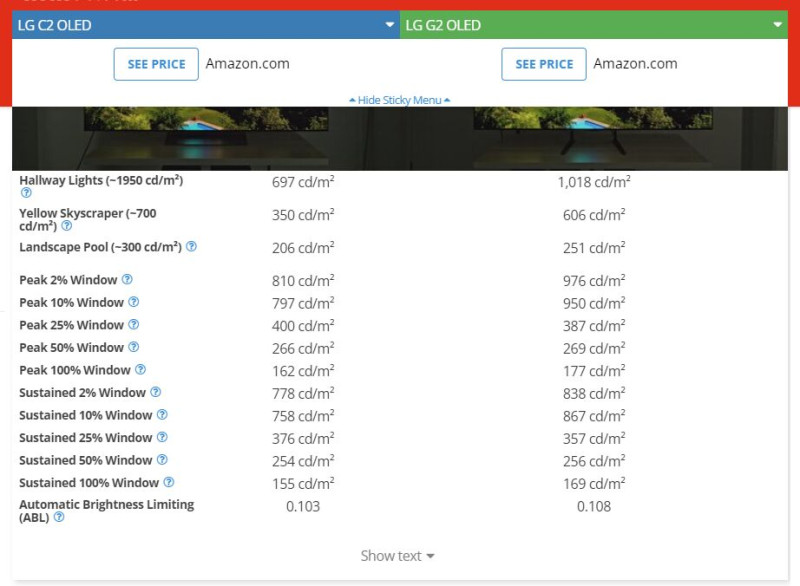The width and height of the screenshot is (800, 586).
Task: Select the G2 value 357 cd/m²
Action: point(594,438)
